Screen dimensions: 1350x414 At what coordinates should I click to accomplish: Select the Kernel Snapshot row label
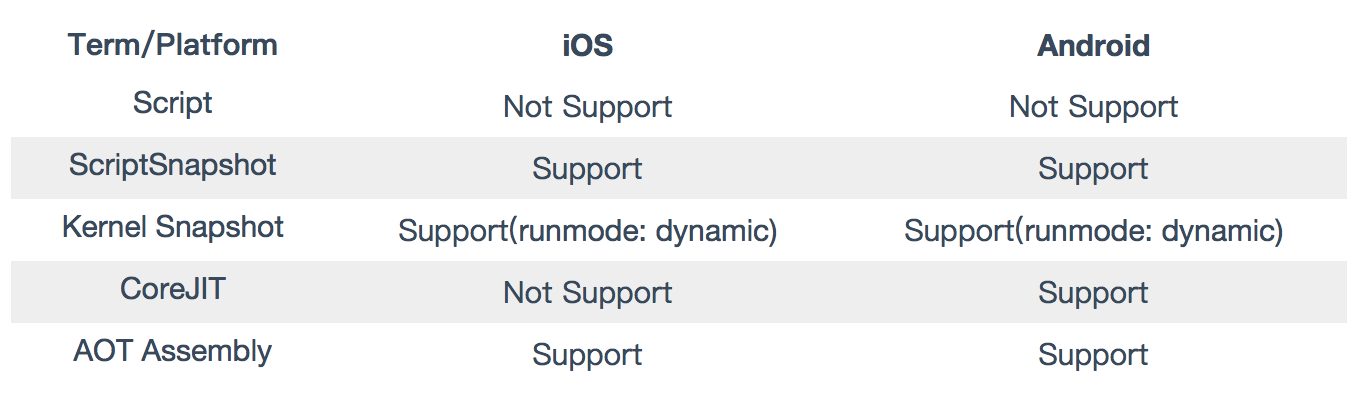(173, 227)
